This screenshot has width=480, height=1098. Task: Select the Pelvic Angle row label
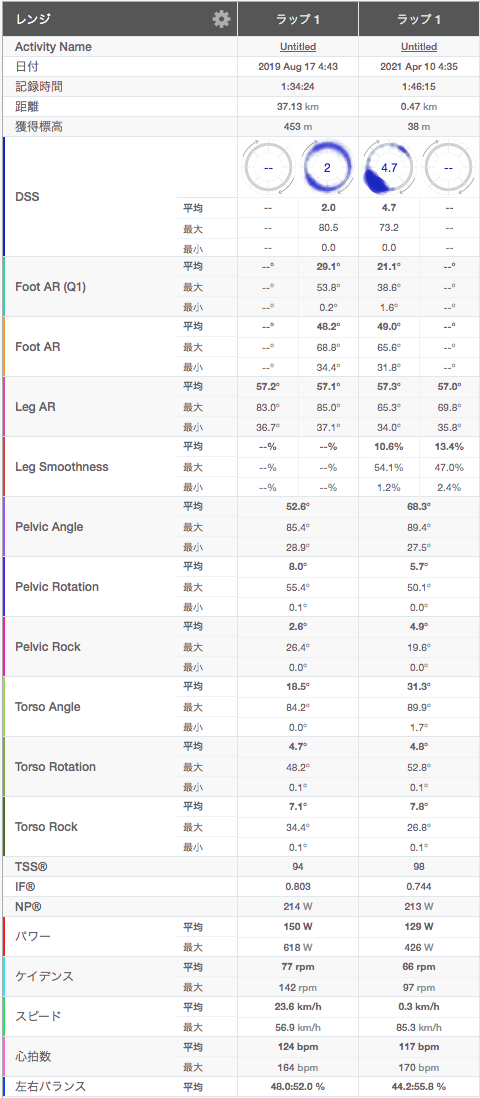pyautogui.click(x=48, y=527)
